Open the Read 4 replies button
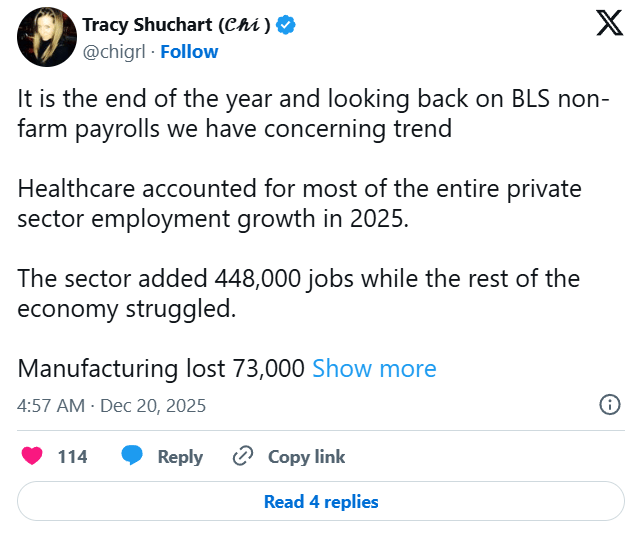The image size is (642, 536). tap(321, 501)
